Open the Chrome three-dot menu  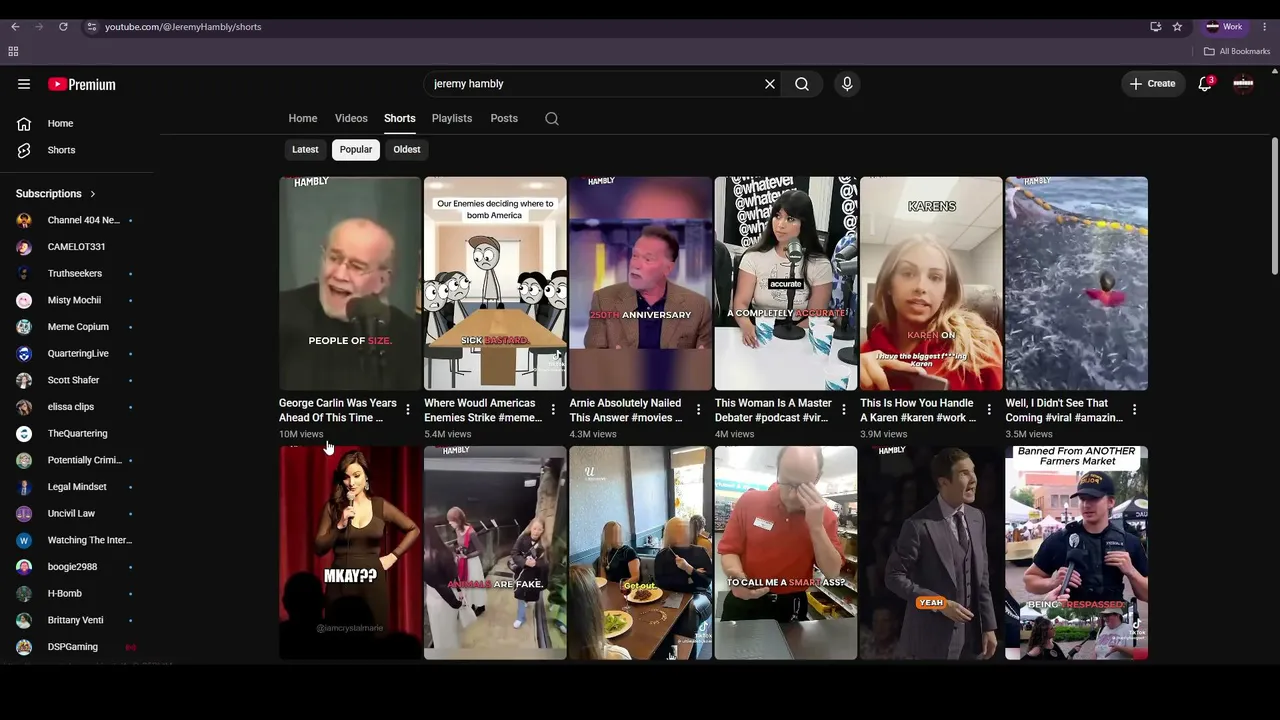1265,27
